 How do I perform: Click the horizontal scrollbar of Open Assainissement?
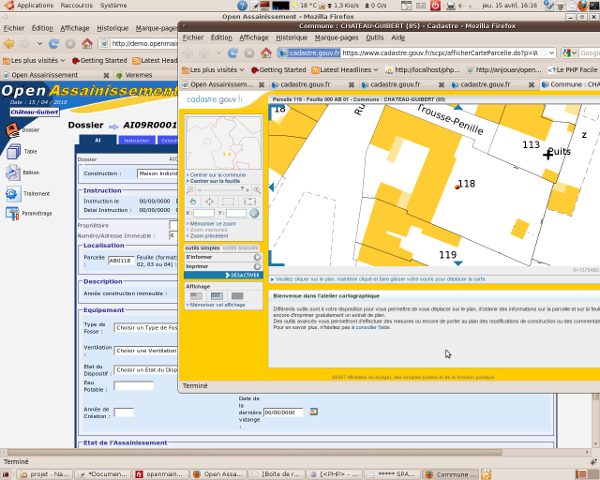(254, 452)
